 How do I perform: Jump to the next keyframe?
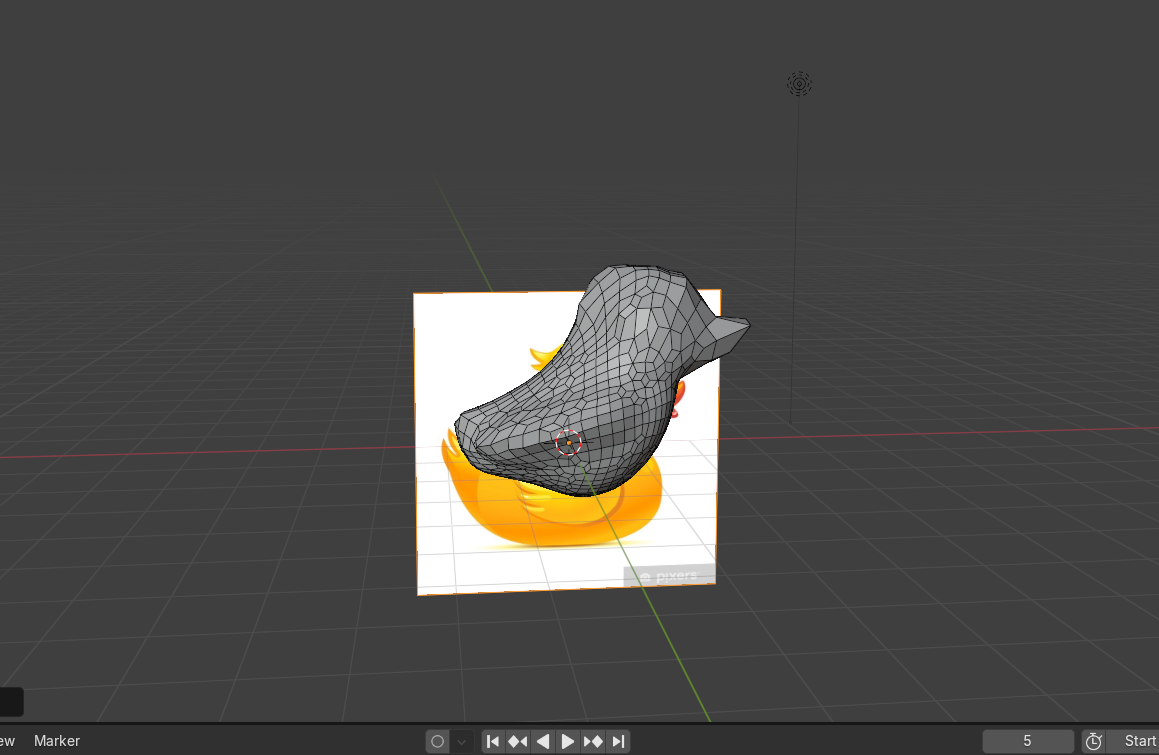593,741
